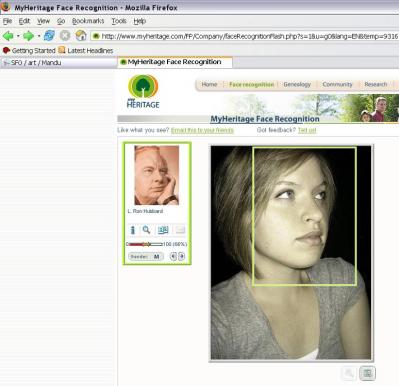399x386 pixels.
Task: Reload the page with the Refresh icon
Action: pyautogui.click(x=49, y=35)
